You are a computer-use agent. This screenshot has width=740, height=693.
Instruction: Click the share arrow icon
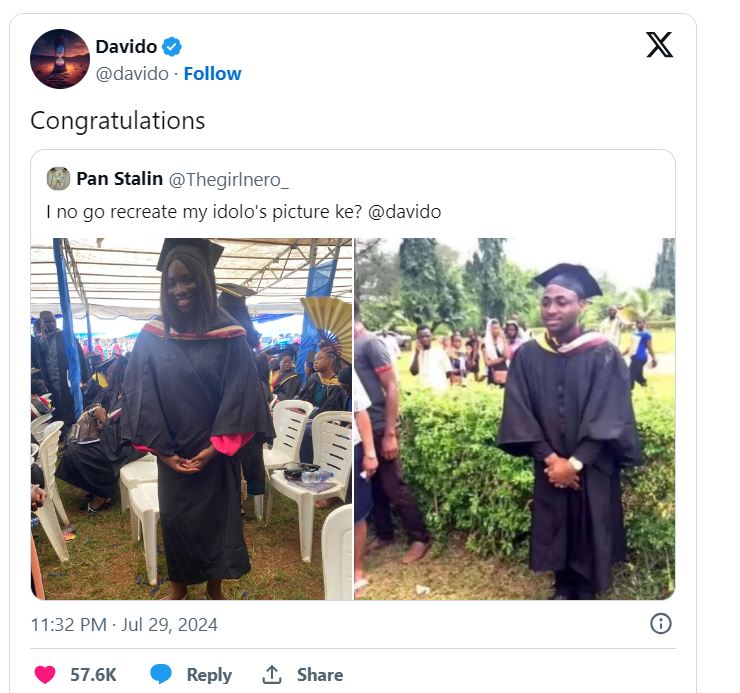[x=272, y=675]
